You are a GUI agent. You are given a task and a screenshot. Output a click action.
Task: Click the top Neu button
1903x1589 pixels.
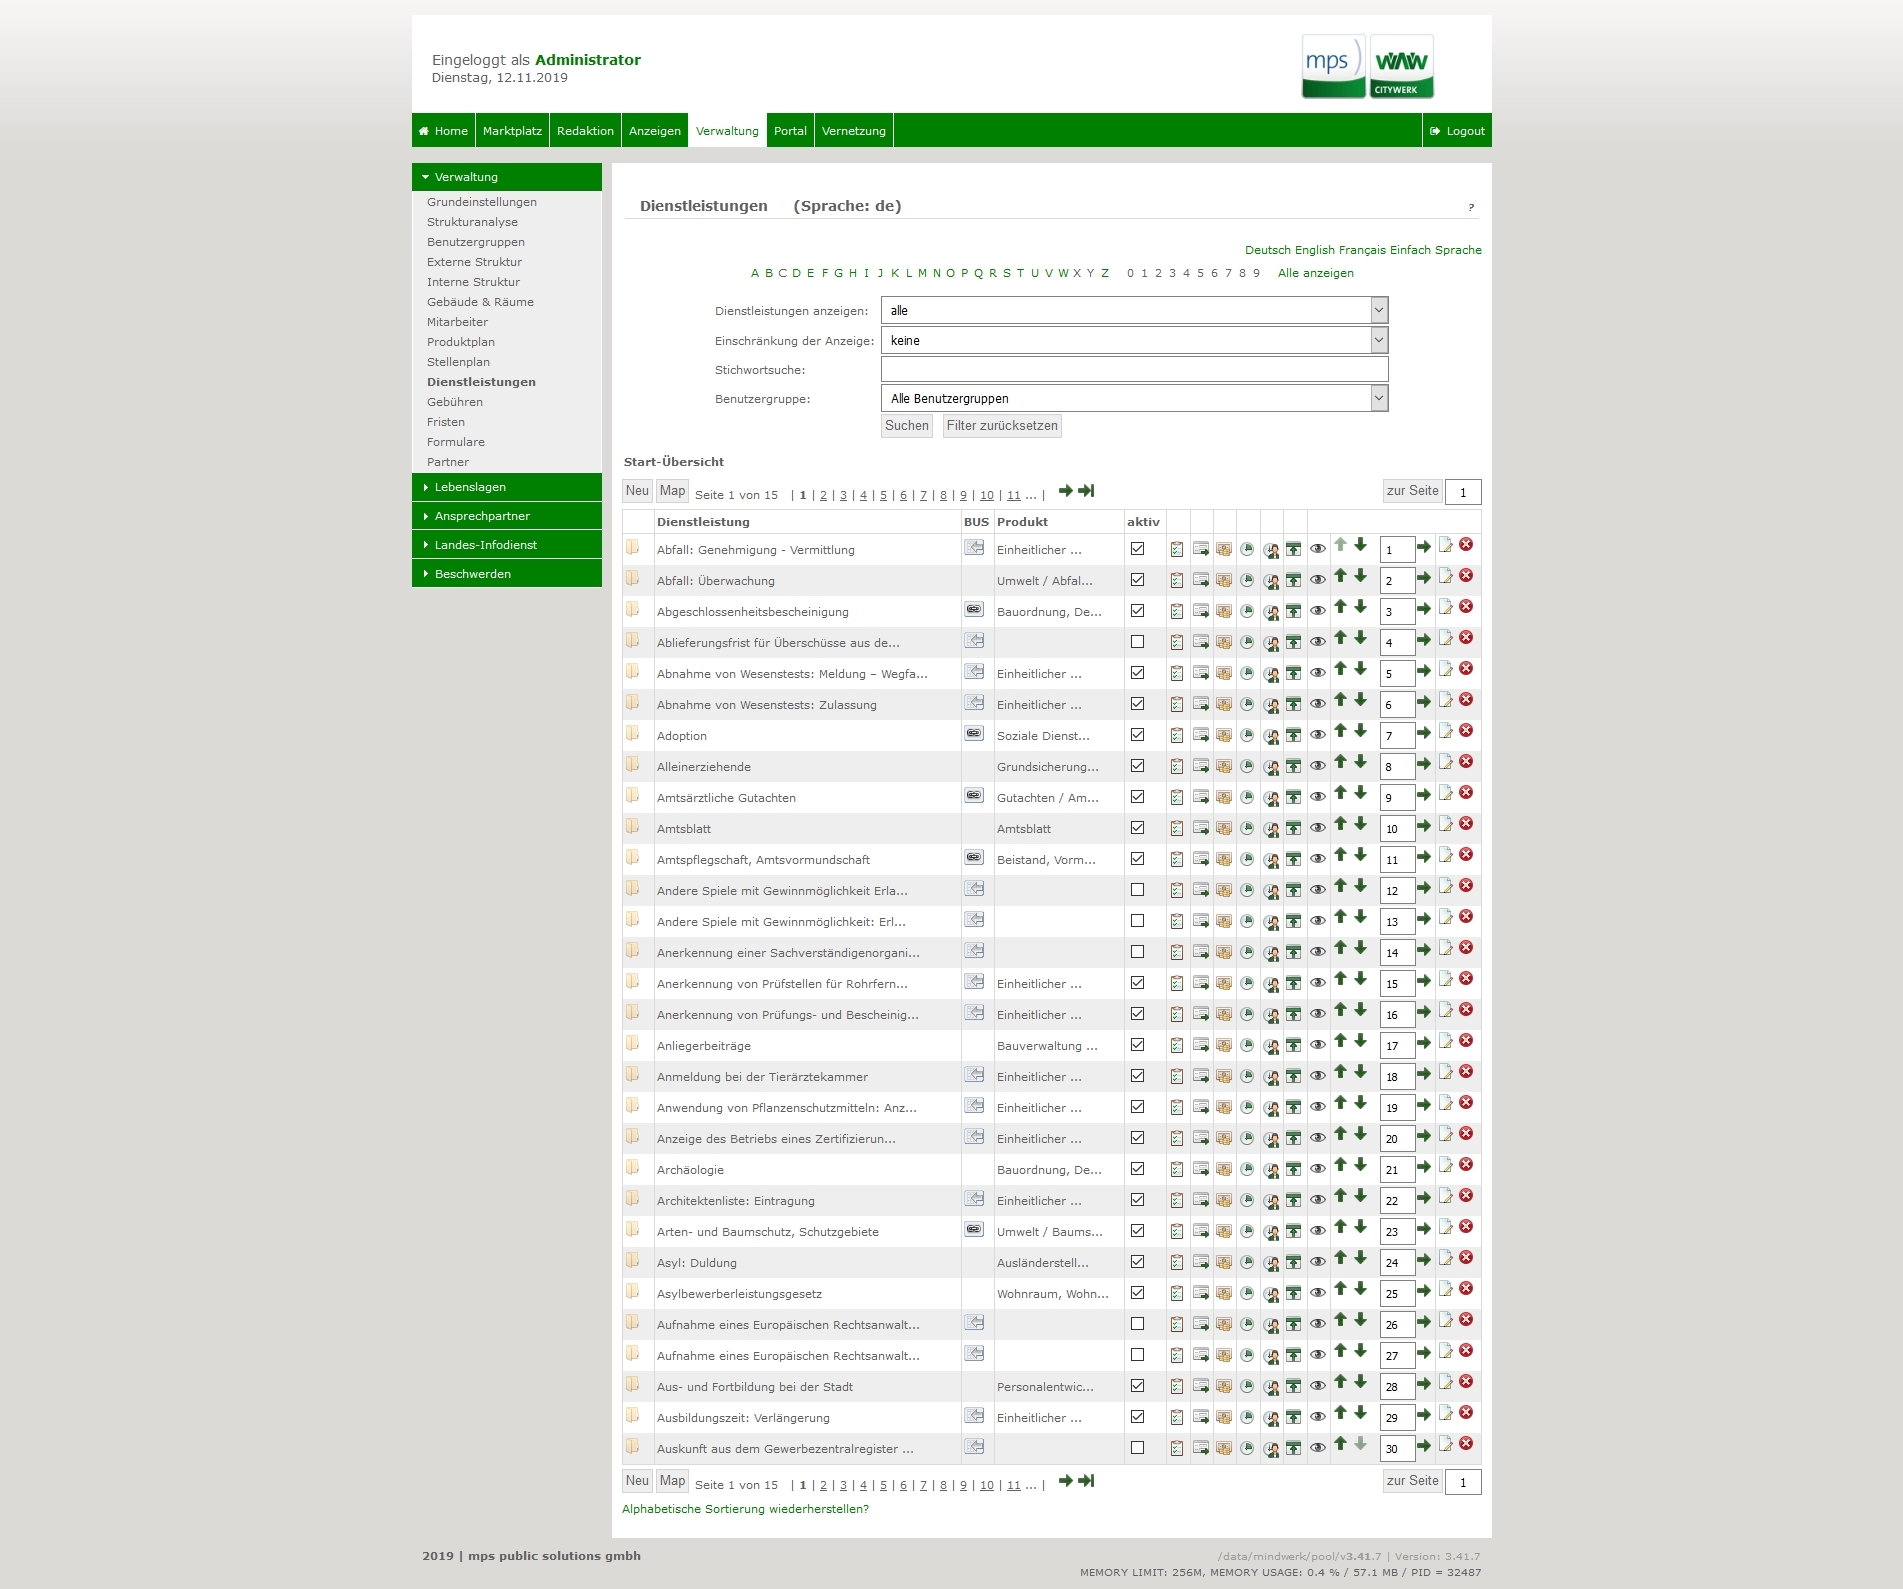tap(637, 491)
